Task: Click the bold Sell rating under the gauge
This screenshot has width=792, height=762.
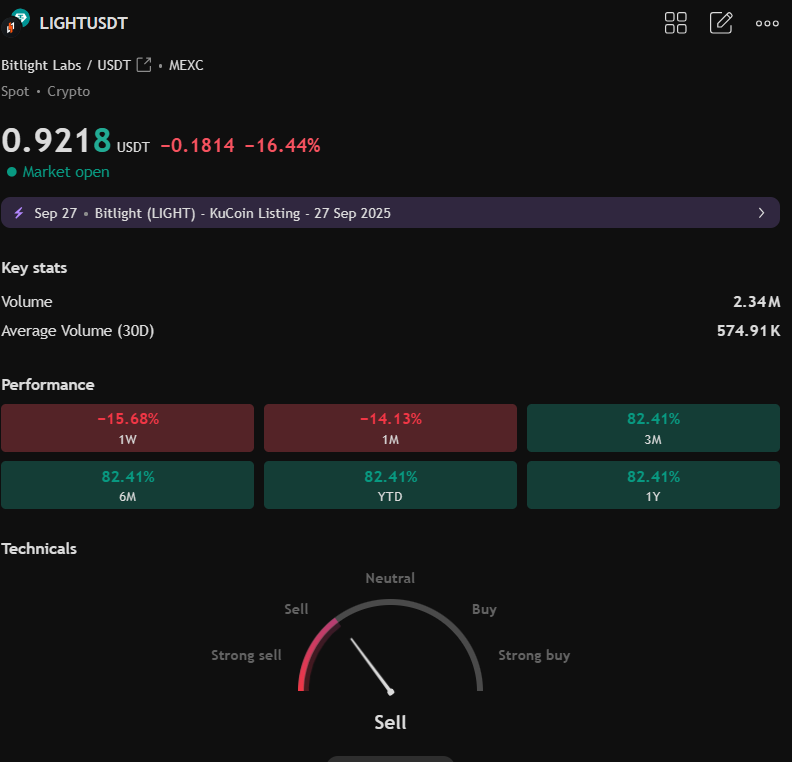Action: (390, 722)
